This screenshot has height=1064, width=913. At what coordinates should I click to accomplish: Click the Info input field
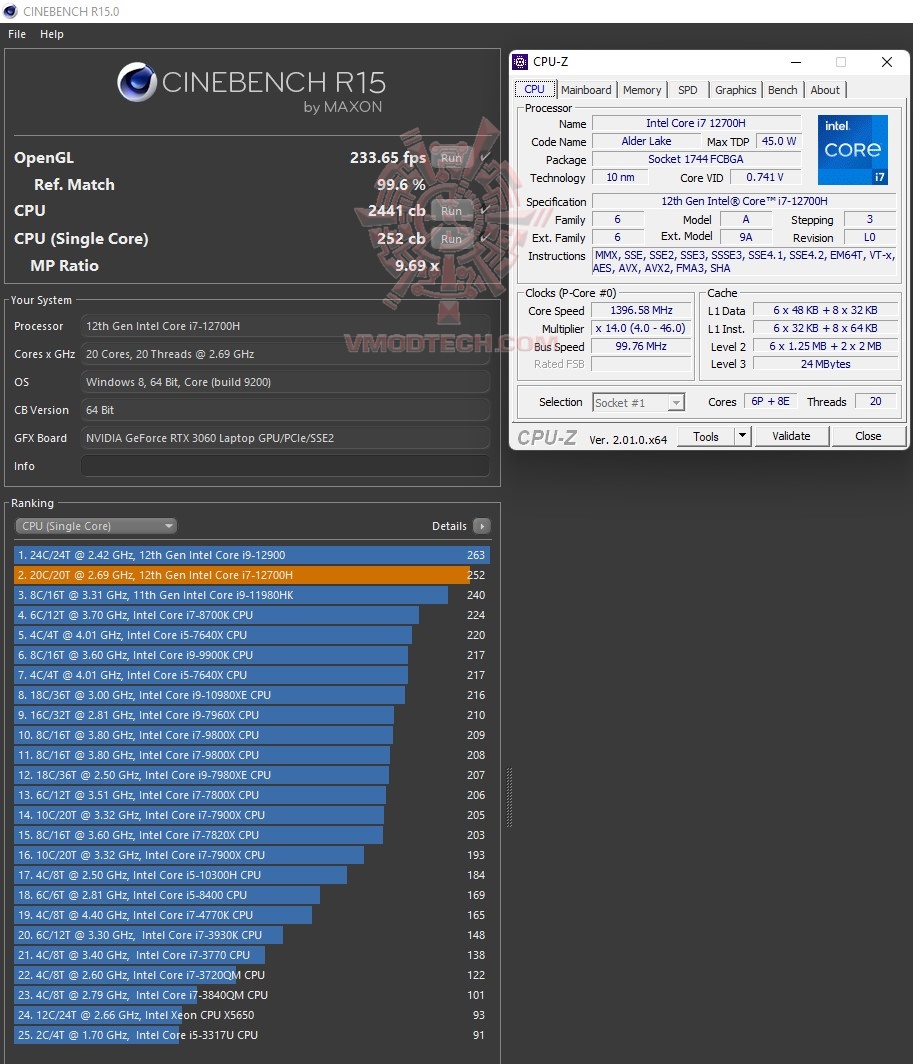pyautogui.click(x=285, y=466)
